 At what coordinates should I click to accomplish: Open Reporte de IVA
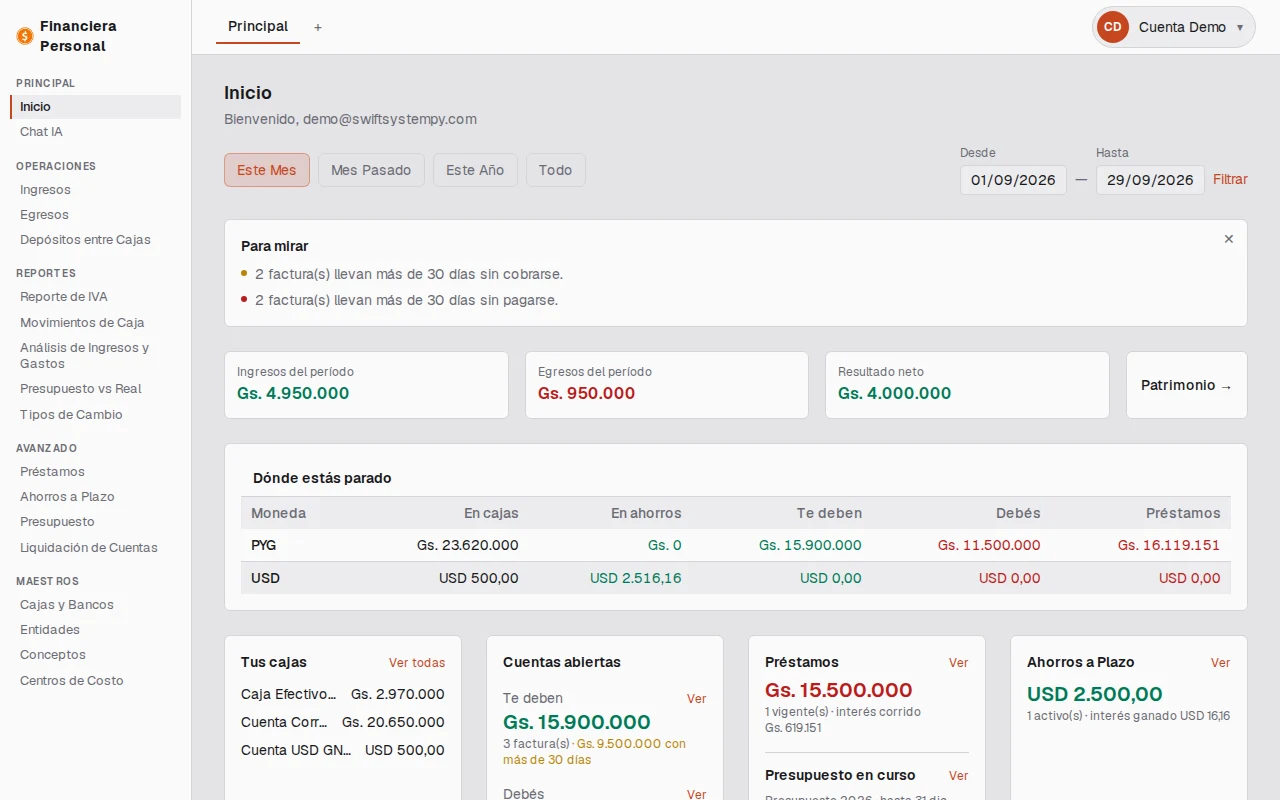(96, 297)
